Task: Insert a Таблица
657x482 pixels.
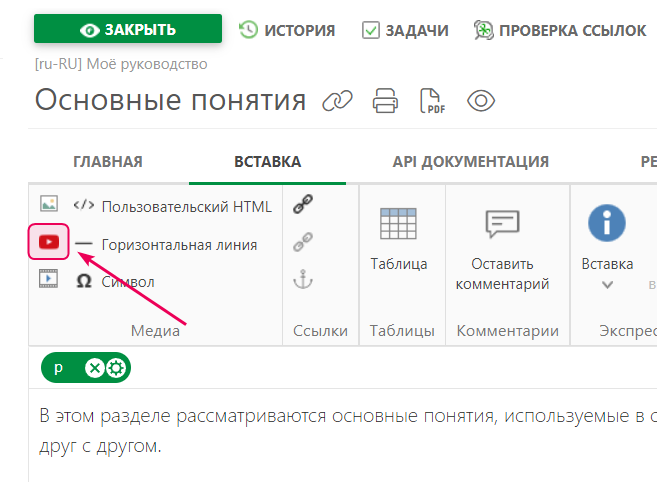Action: 398,240
